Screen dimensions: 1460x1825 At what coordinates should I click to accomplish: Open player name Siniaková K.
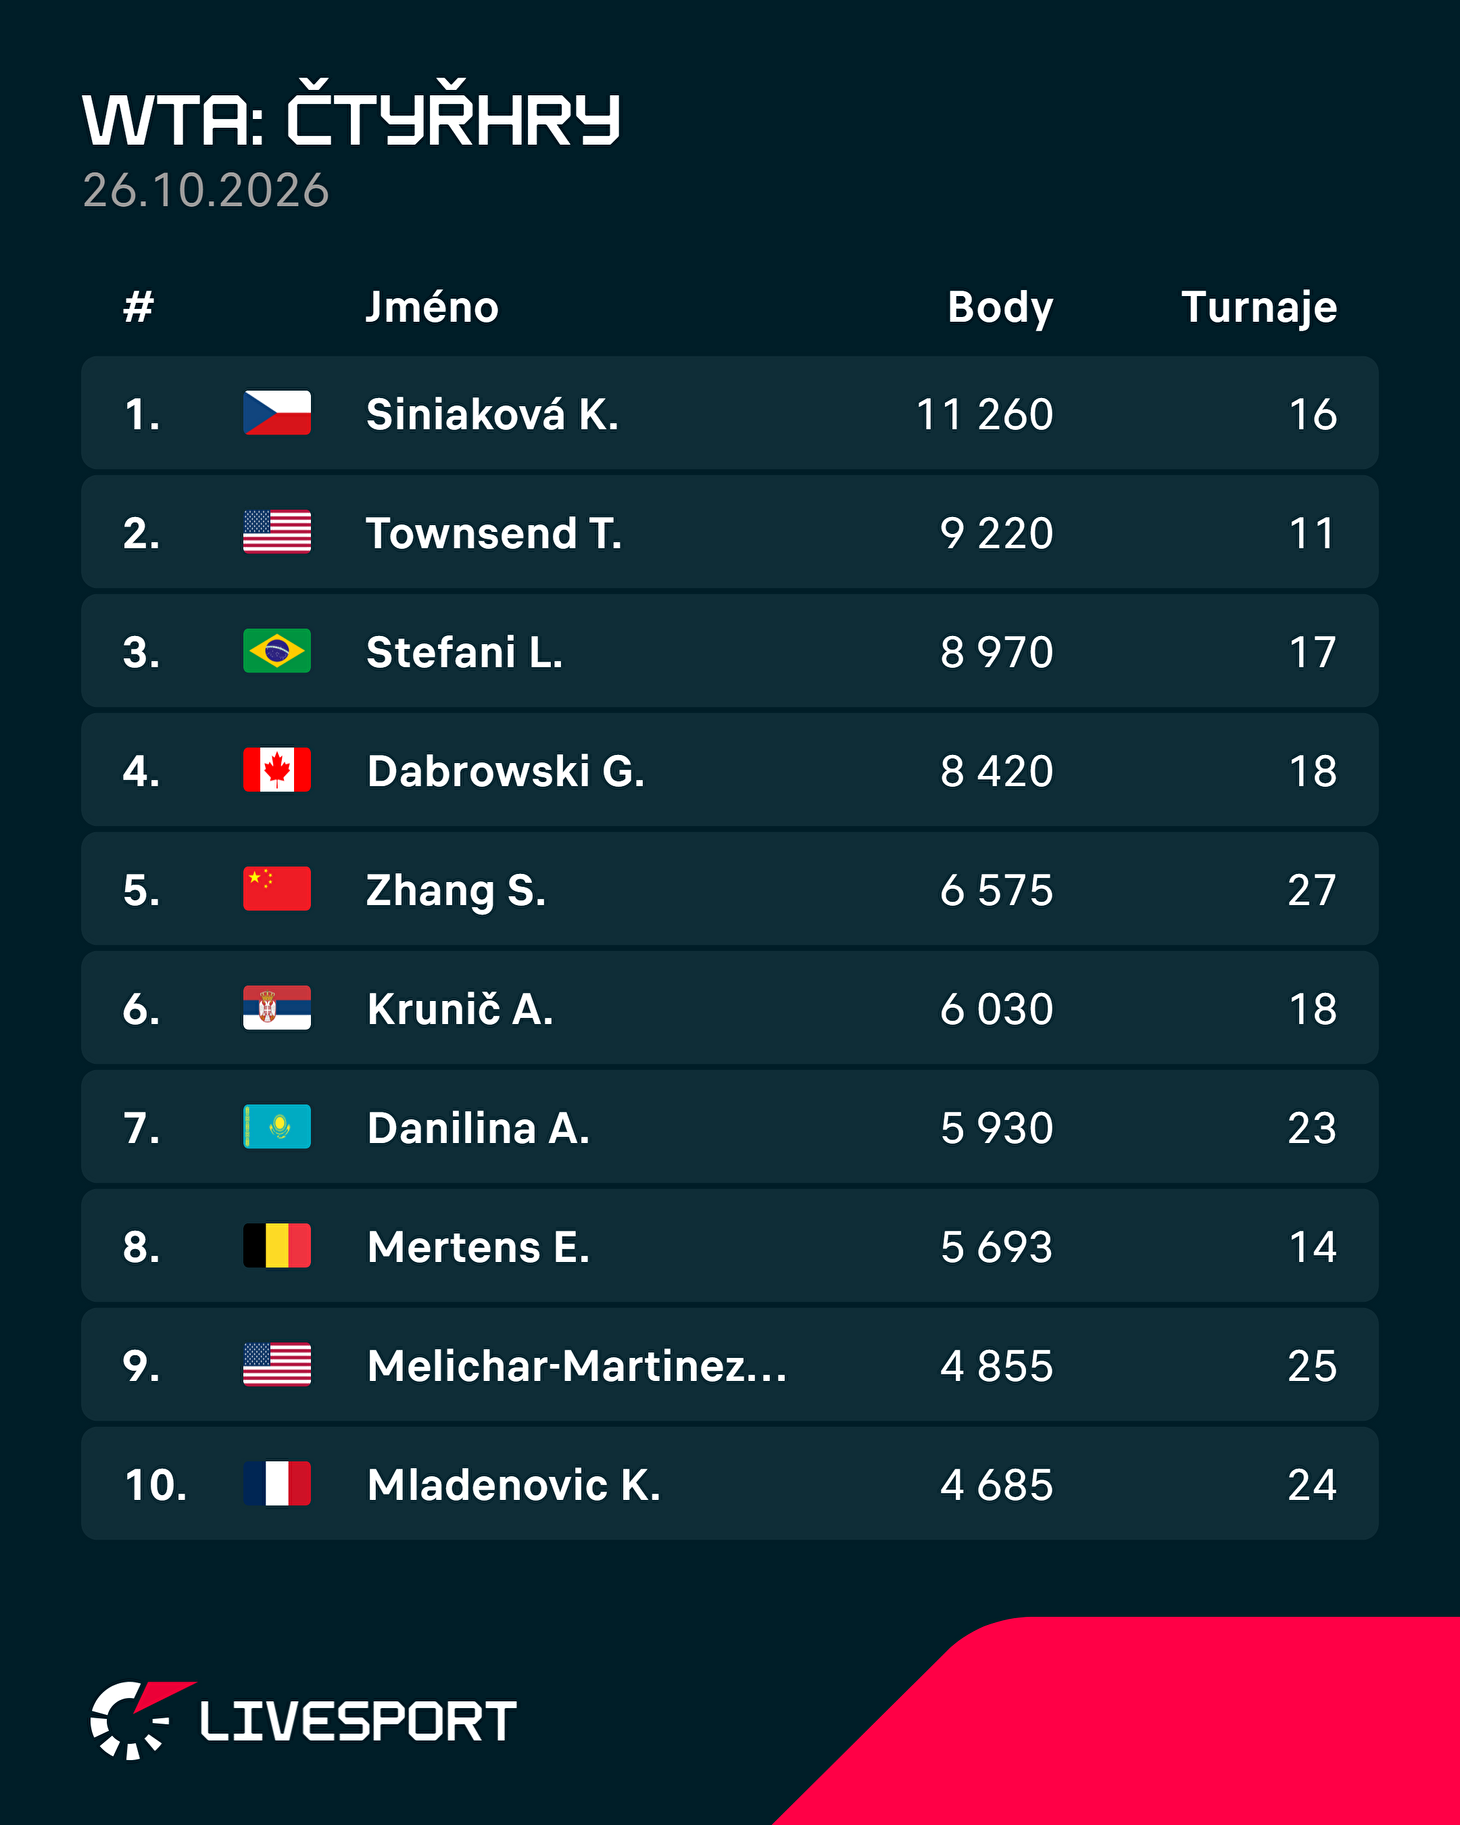492,414
